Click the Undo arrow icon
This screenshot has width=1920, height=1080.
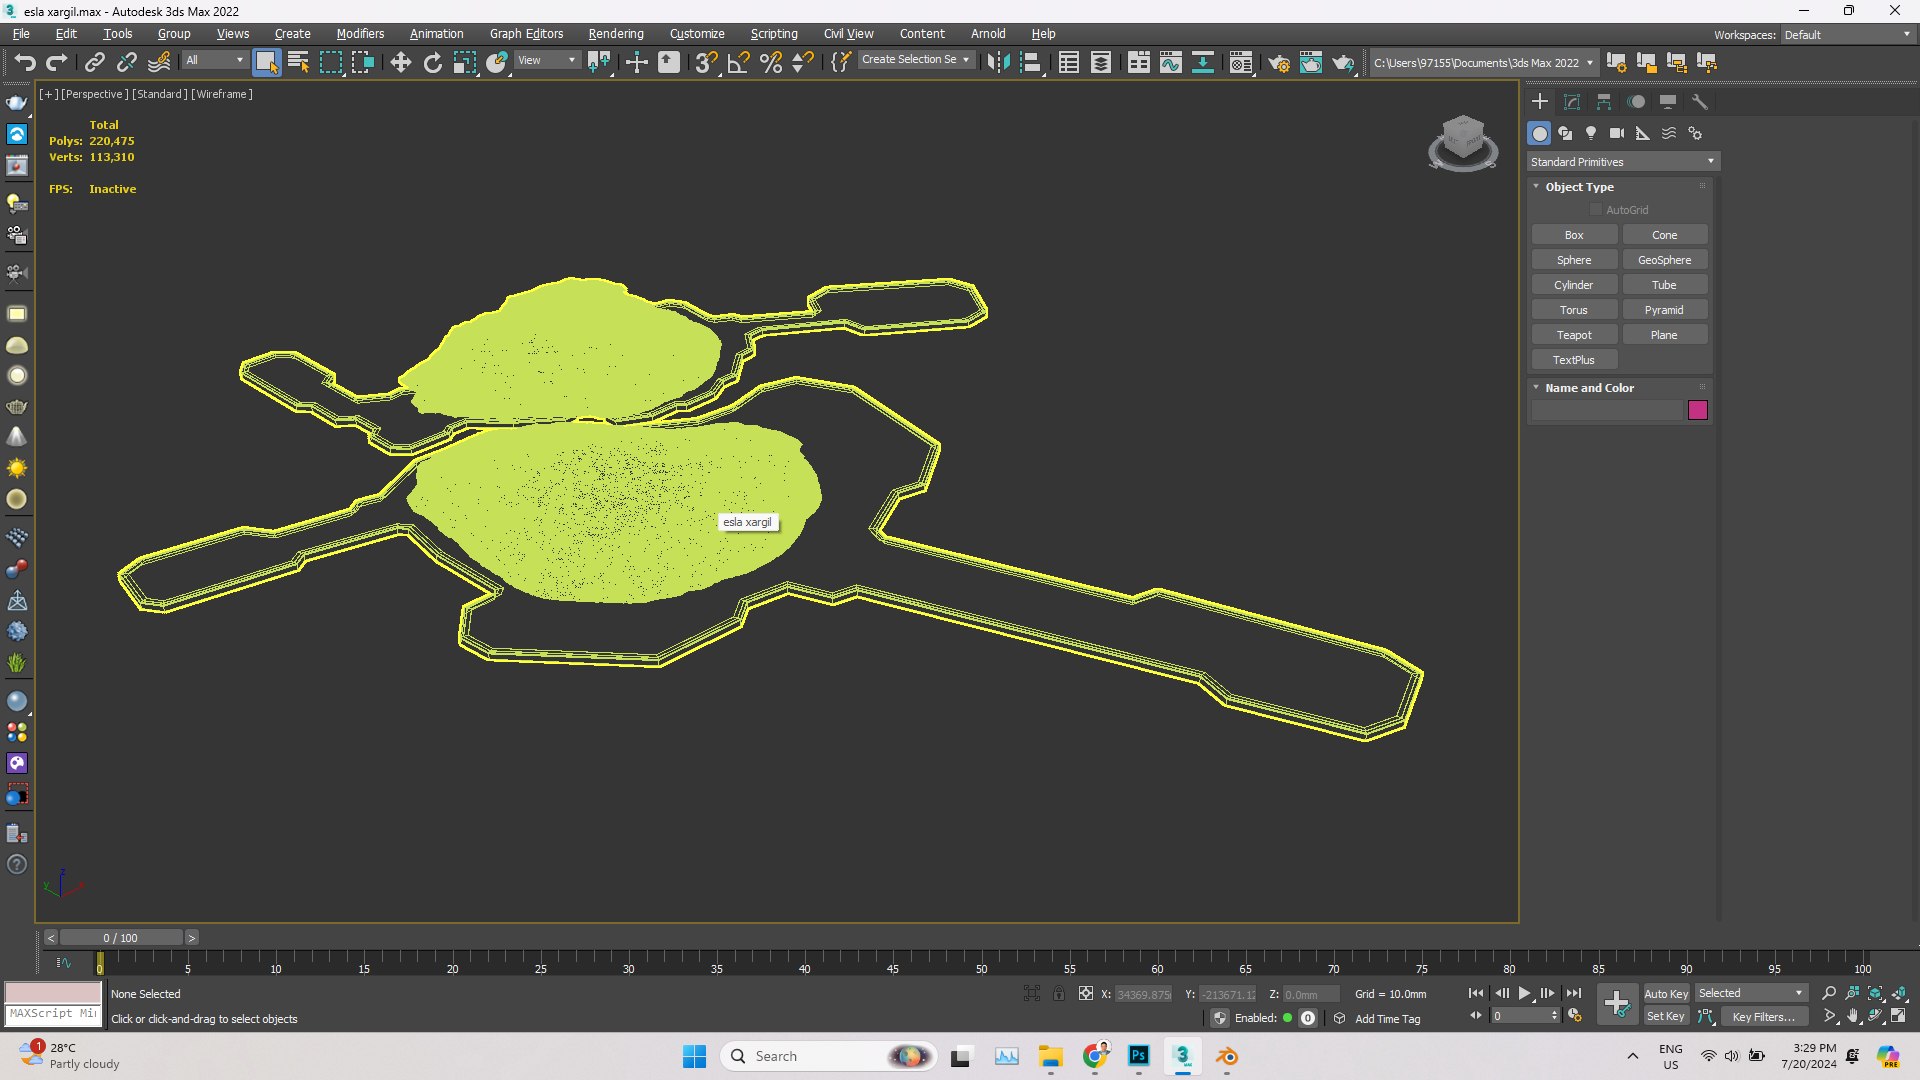click(25, 63)
